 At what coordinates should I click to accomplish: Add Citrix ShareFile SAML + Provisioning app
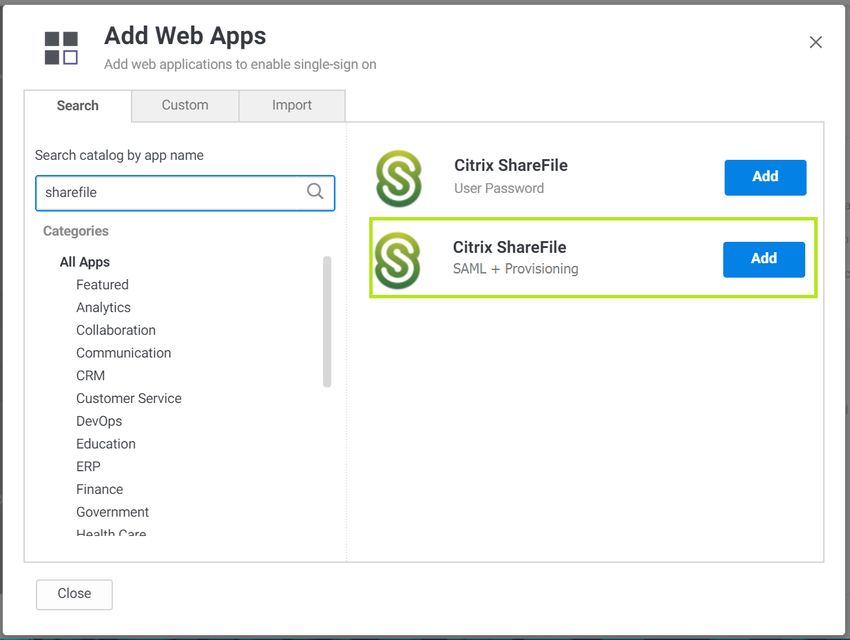click(764, 259)
